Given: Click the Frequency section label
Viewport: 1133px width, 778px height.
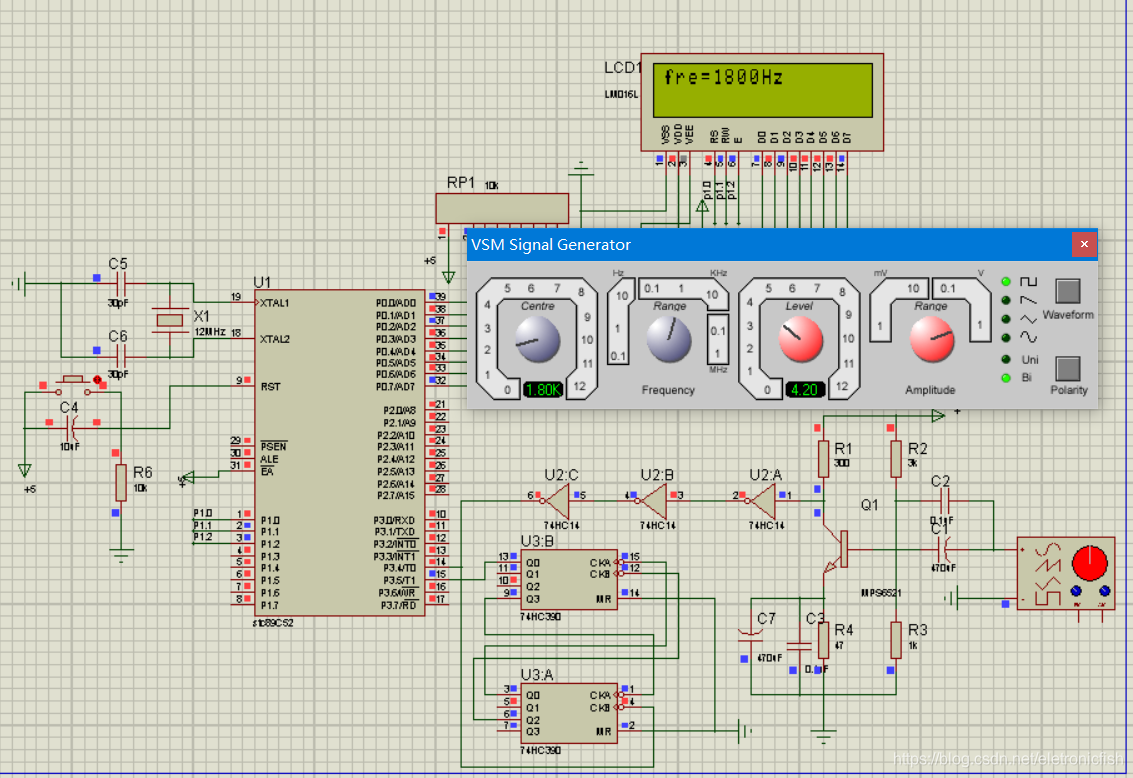Looking at the screenshot, I should click(x=668, y=390).
